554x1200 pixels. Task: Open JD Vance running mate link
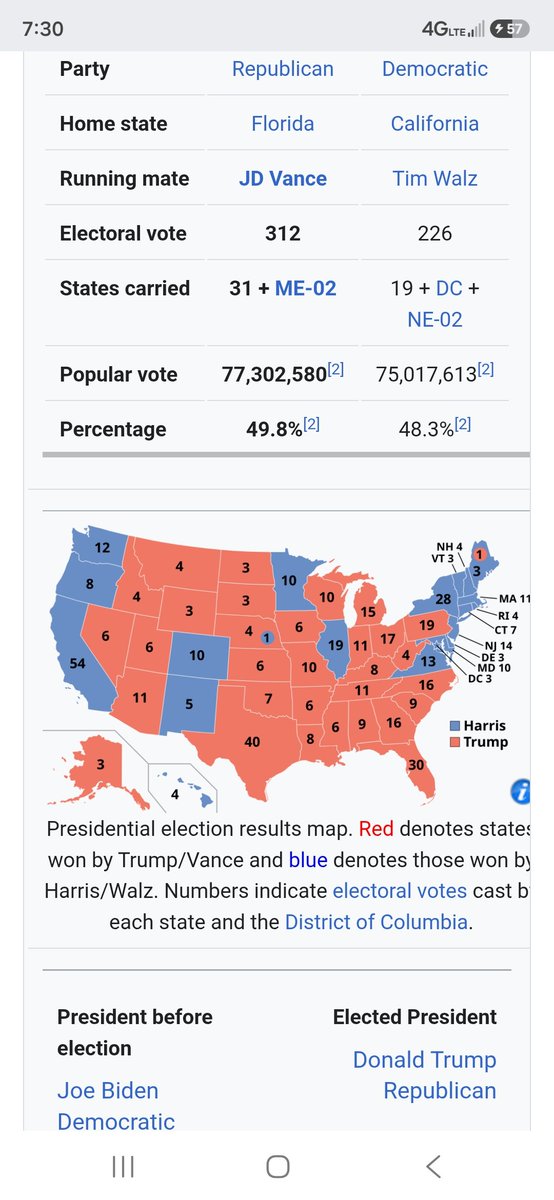(x=283, y=179)
